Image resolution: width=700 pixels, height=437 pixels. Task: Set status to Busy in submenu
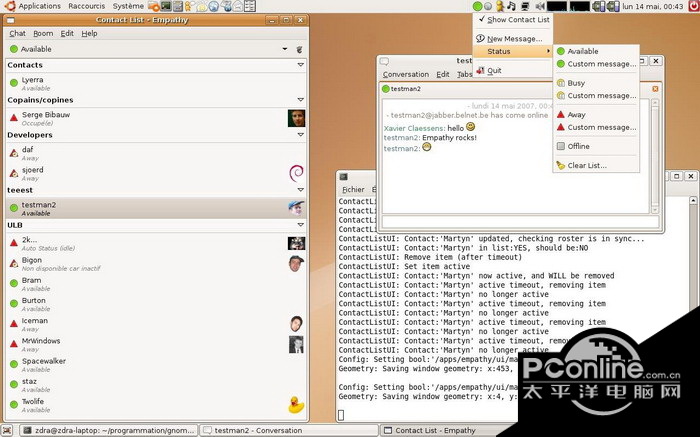(596, 83)
